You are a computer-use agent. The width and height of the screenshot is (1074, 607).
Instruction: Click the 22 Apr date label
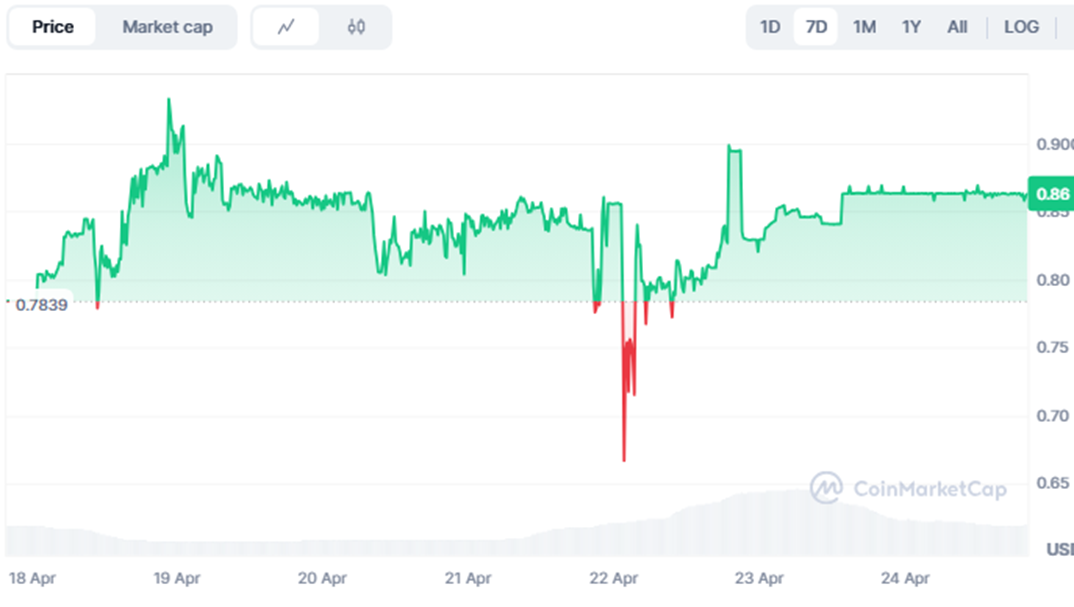click(x=614, y=578)
